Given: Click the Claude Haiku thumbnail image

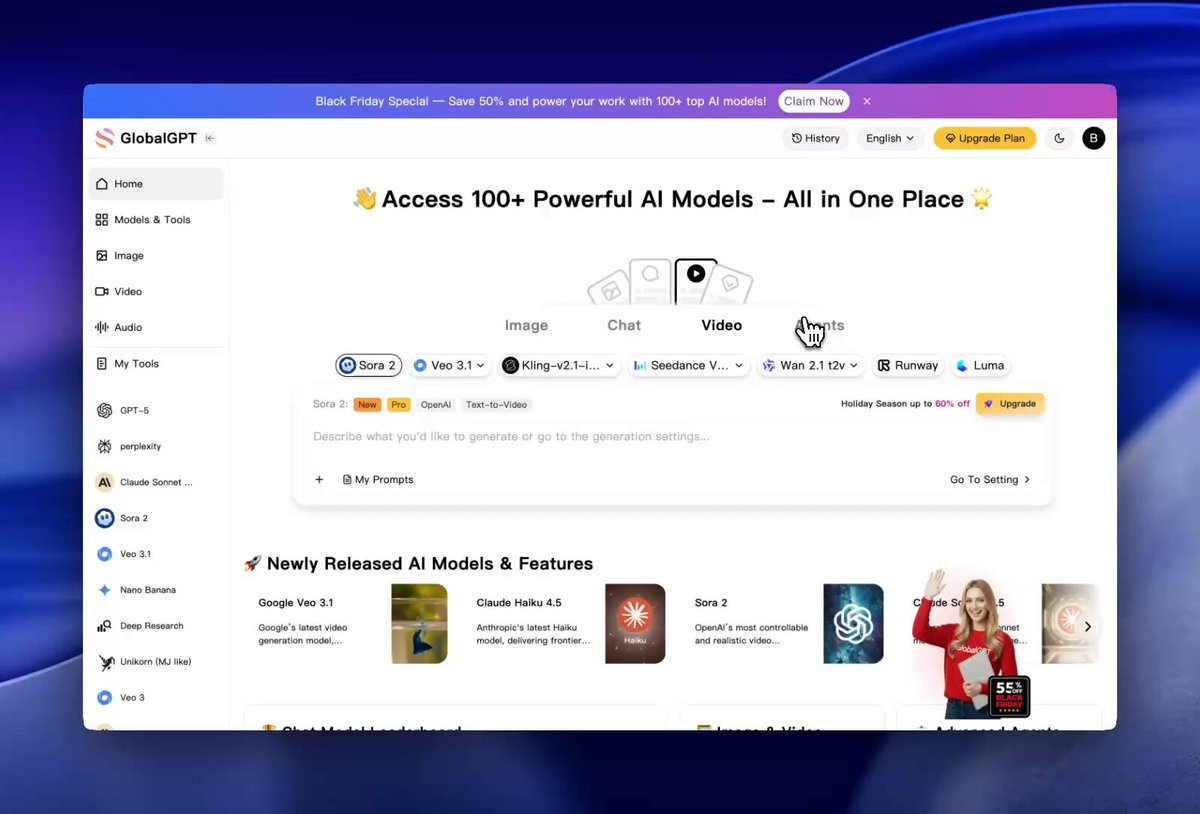Looking at the screenshot, I should click(x=635, y=624).
